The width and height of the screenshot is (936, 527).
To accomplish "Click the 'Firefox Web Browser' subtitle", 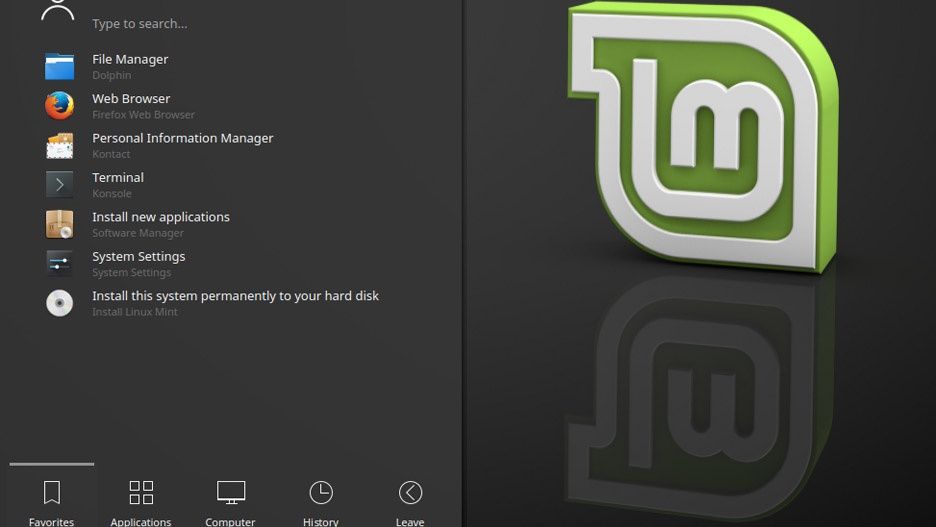I will click(143, 115).
